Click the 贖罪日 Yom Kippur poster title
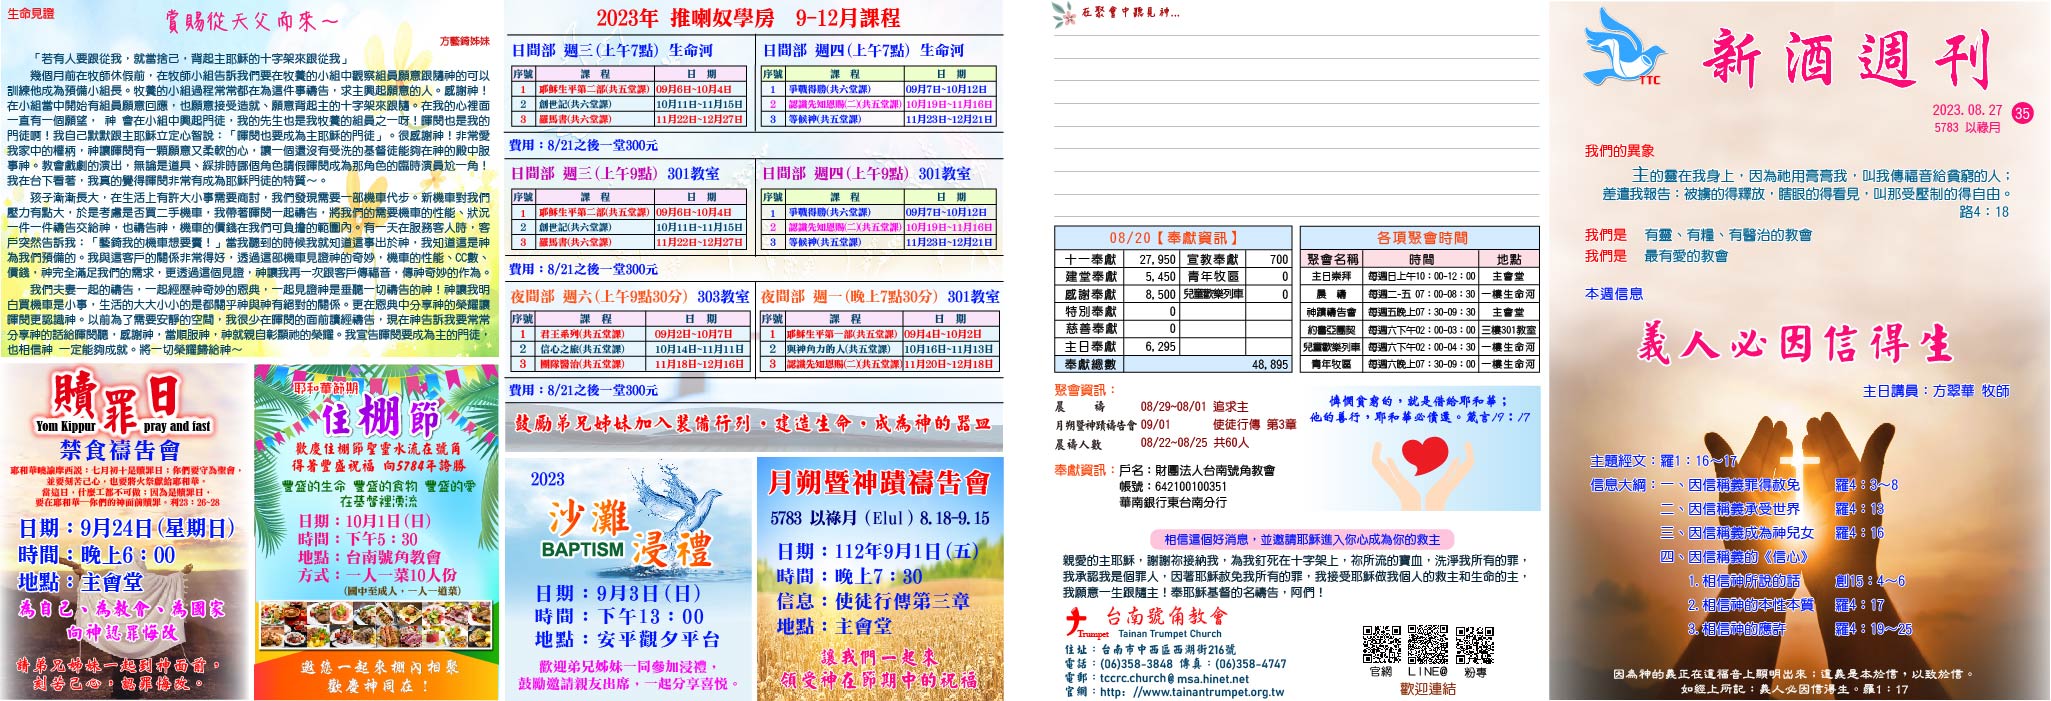 tap(123, 400)
